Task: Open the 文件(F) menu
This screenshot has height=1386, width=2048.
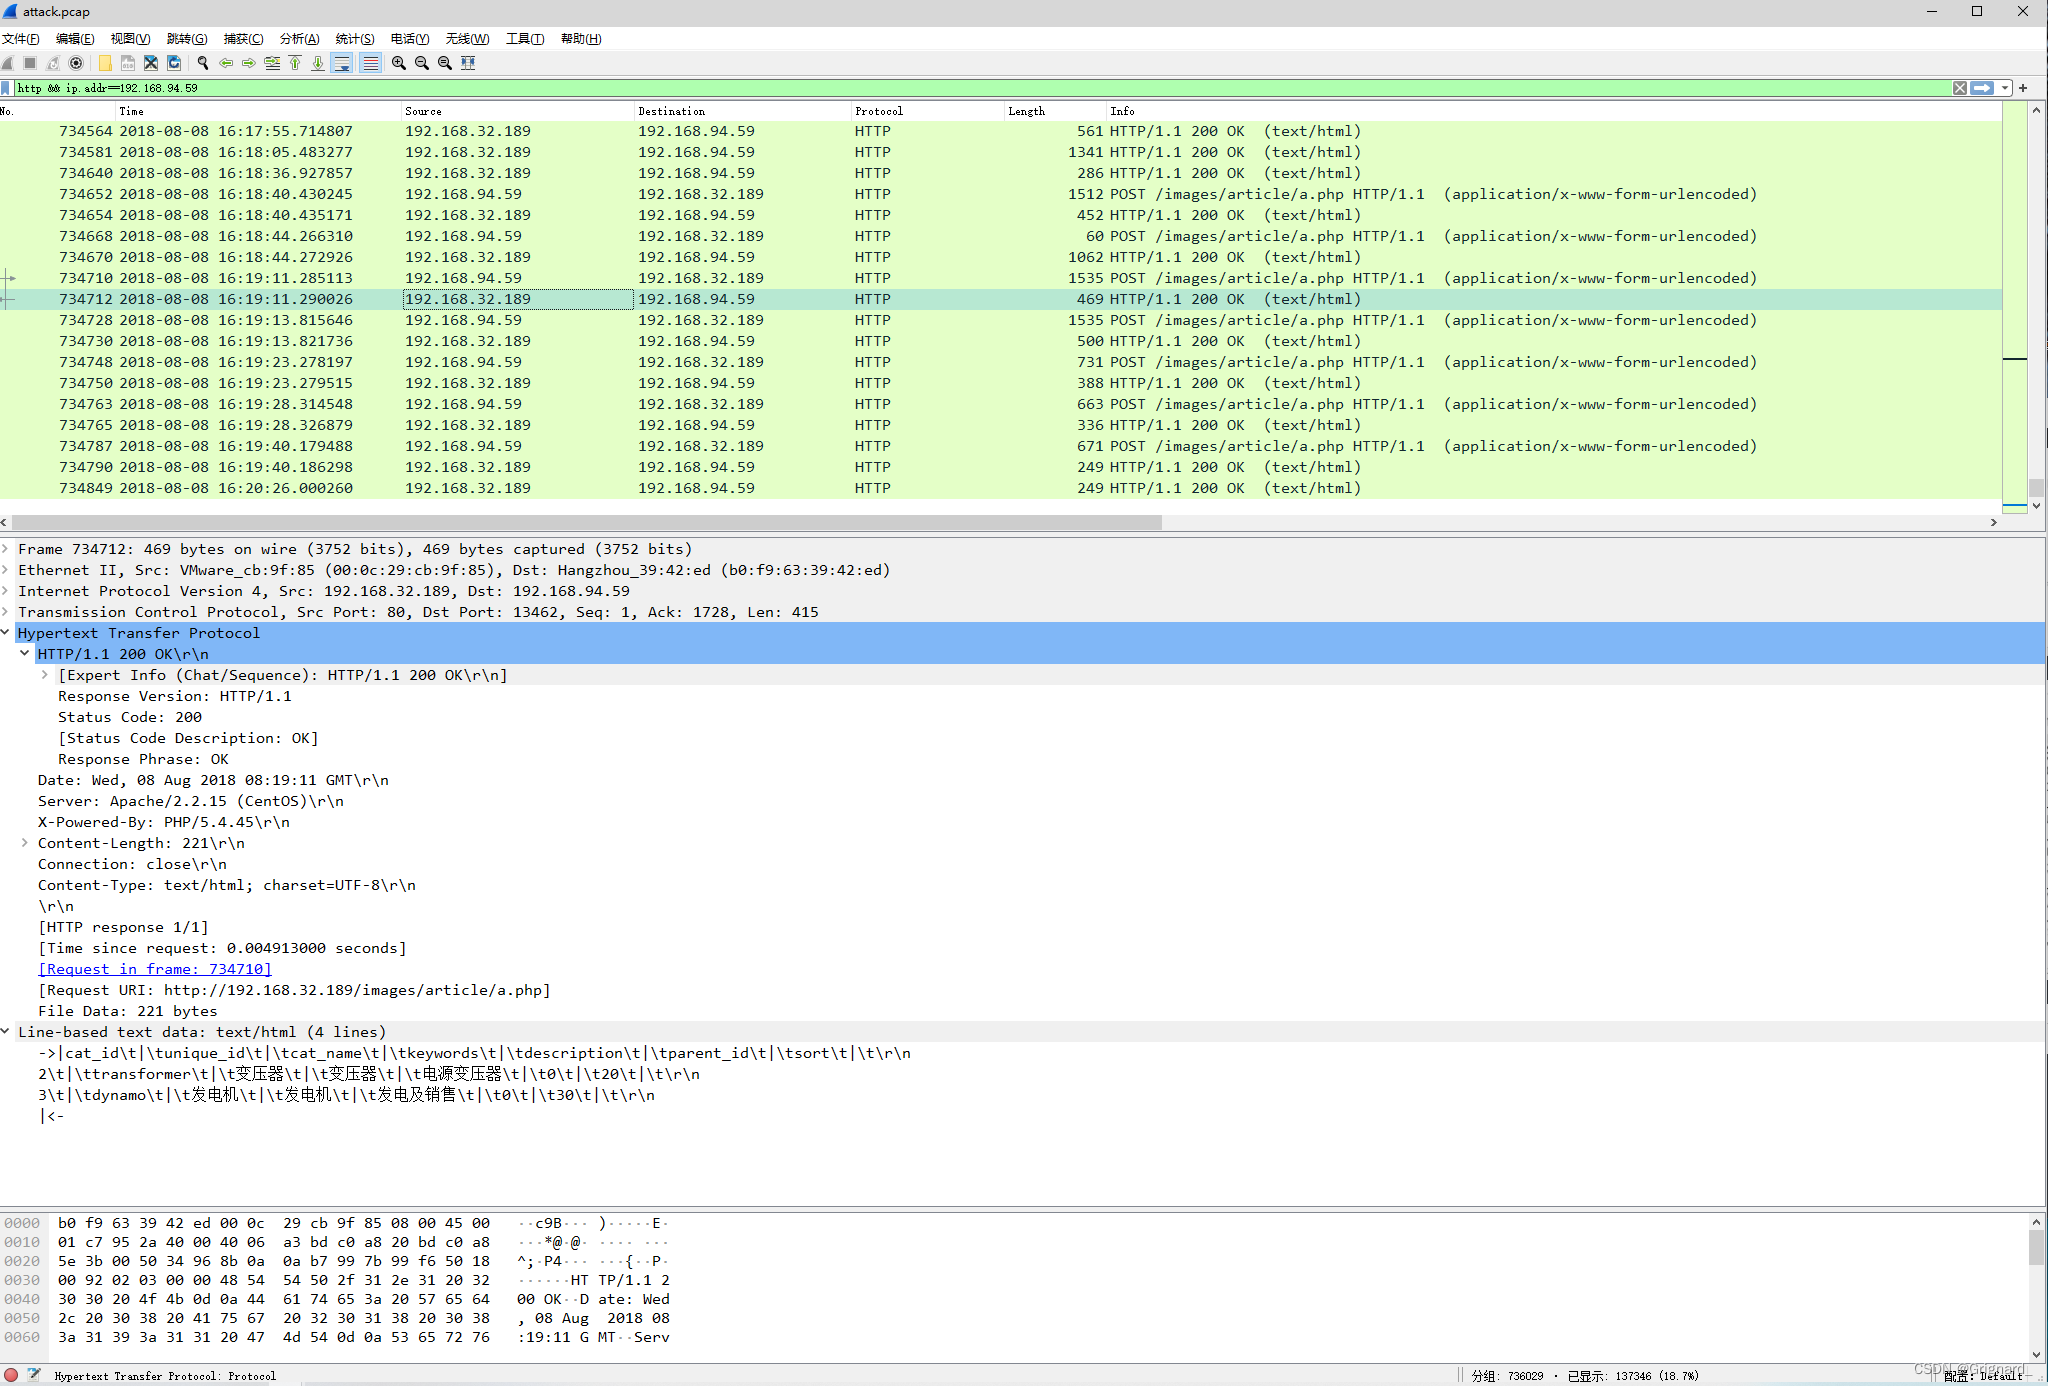Action: [x=21, y=39]
